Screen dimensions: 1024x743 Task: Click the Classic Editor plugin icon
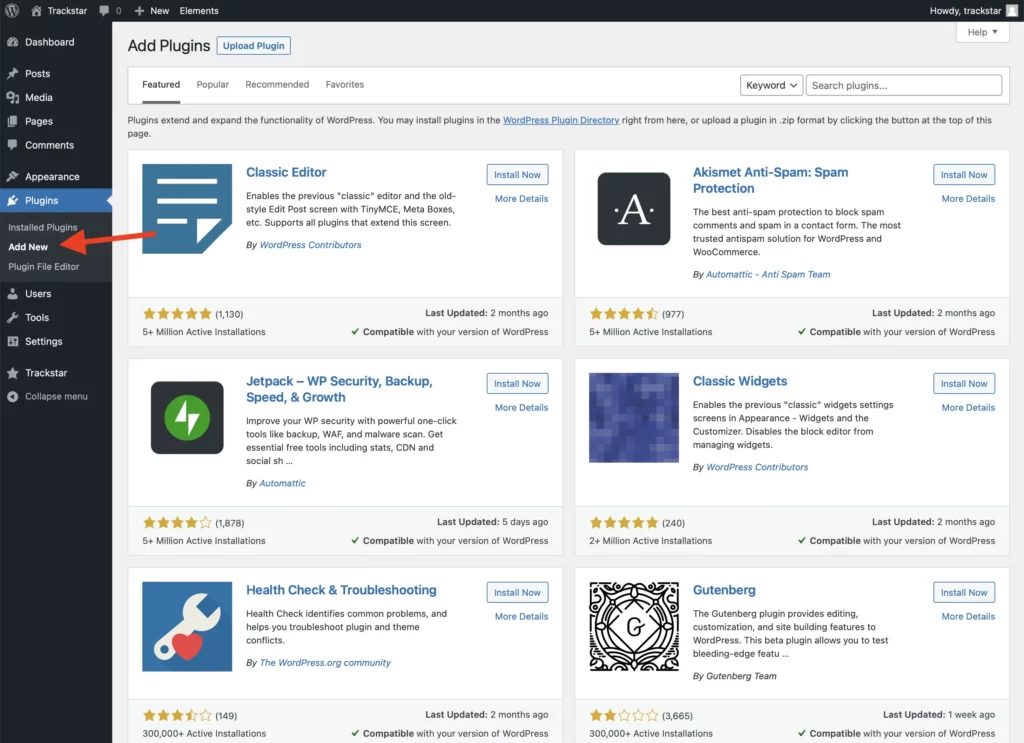tap(187, 208)
